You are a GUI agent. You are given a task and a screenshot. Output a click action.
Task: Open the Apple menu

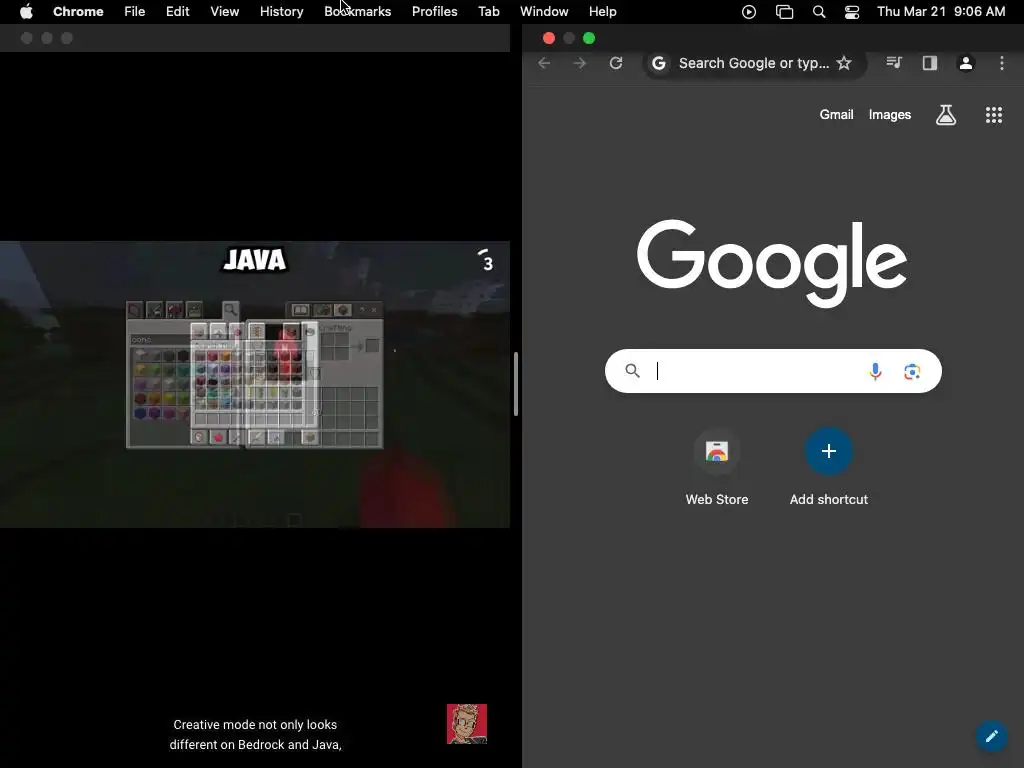click(x=26, y=12)
